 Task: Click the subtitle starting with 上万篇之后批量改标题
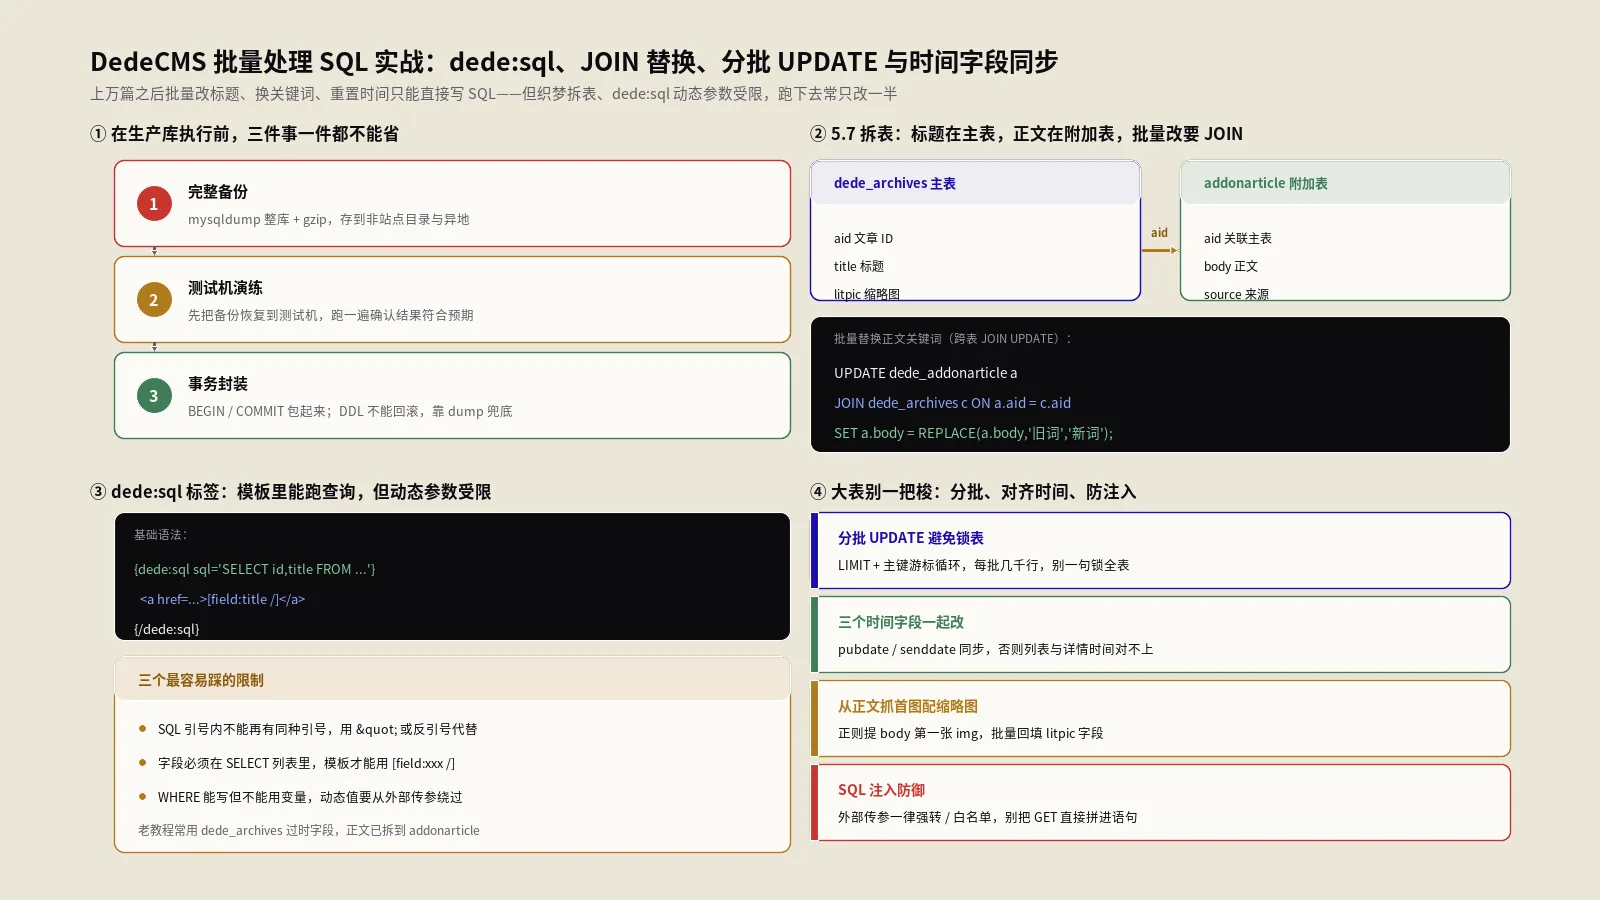[x=493, y=94]
